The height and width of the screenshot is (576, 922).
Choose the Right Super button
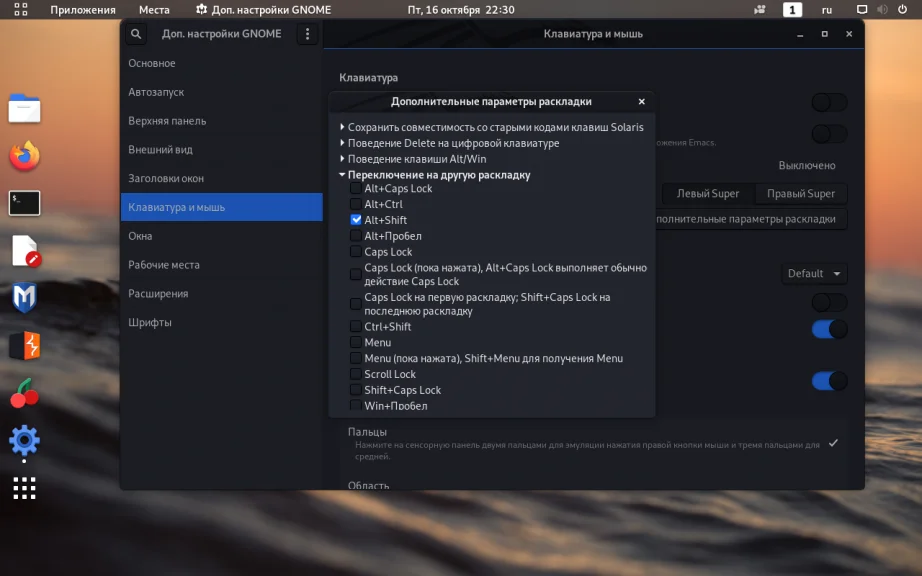coord(800,193)
